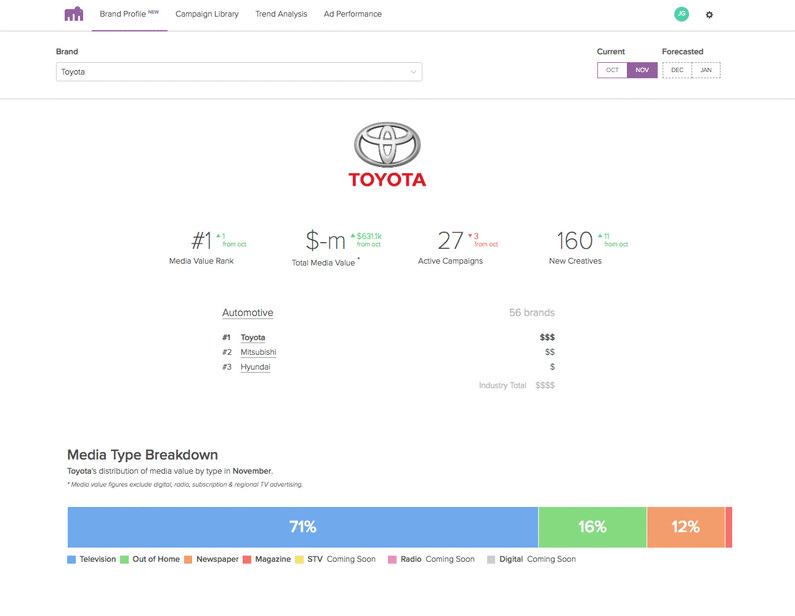795x616 pixels.
Task: Click the 12% Newspaper bar segment
Action: click(686, 527)
